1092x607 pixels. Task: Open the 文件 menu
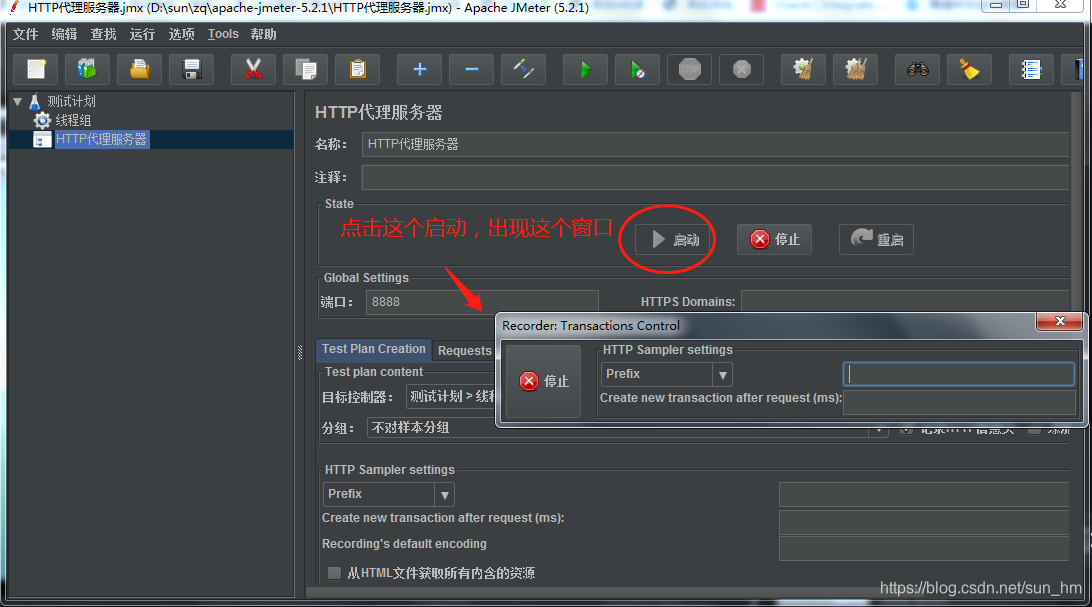(x=25, y=34)
